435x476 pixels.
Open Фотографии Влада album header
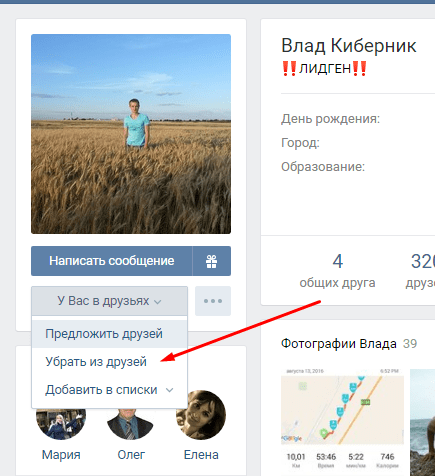pyautogui.click(x=339, y=344)
